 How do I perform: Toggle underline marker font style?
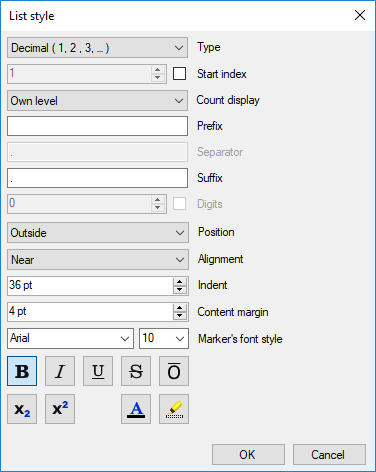[x=98, y=371]
